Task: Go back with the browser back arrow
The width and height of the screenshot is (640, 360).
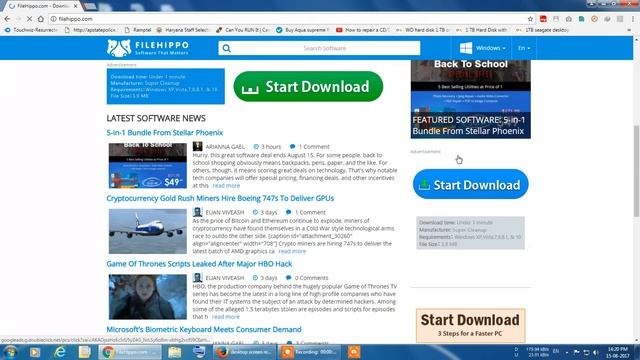Action: pos(7,19)
